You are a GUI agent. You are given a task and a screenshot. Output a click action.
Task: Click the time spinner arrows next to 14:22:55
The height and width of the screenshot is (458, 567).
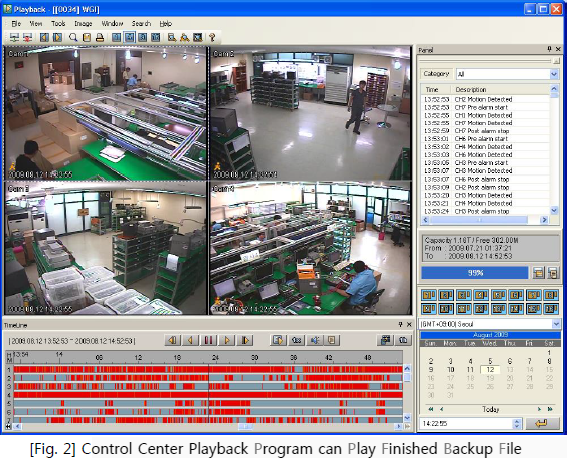pos(517,423)
